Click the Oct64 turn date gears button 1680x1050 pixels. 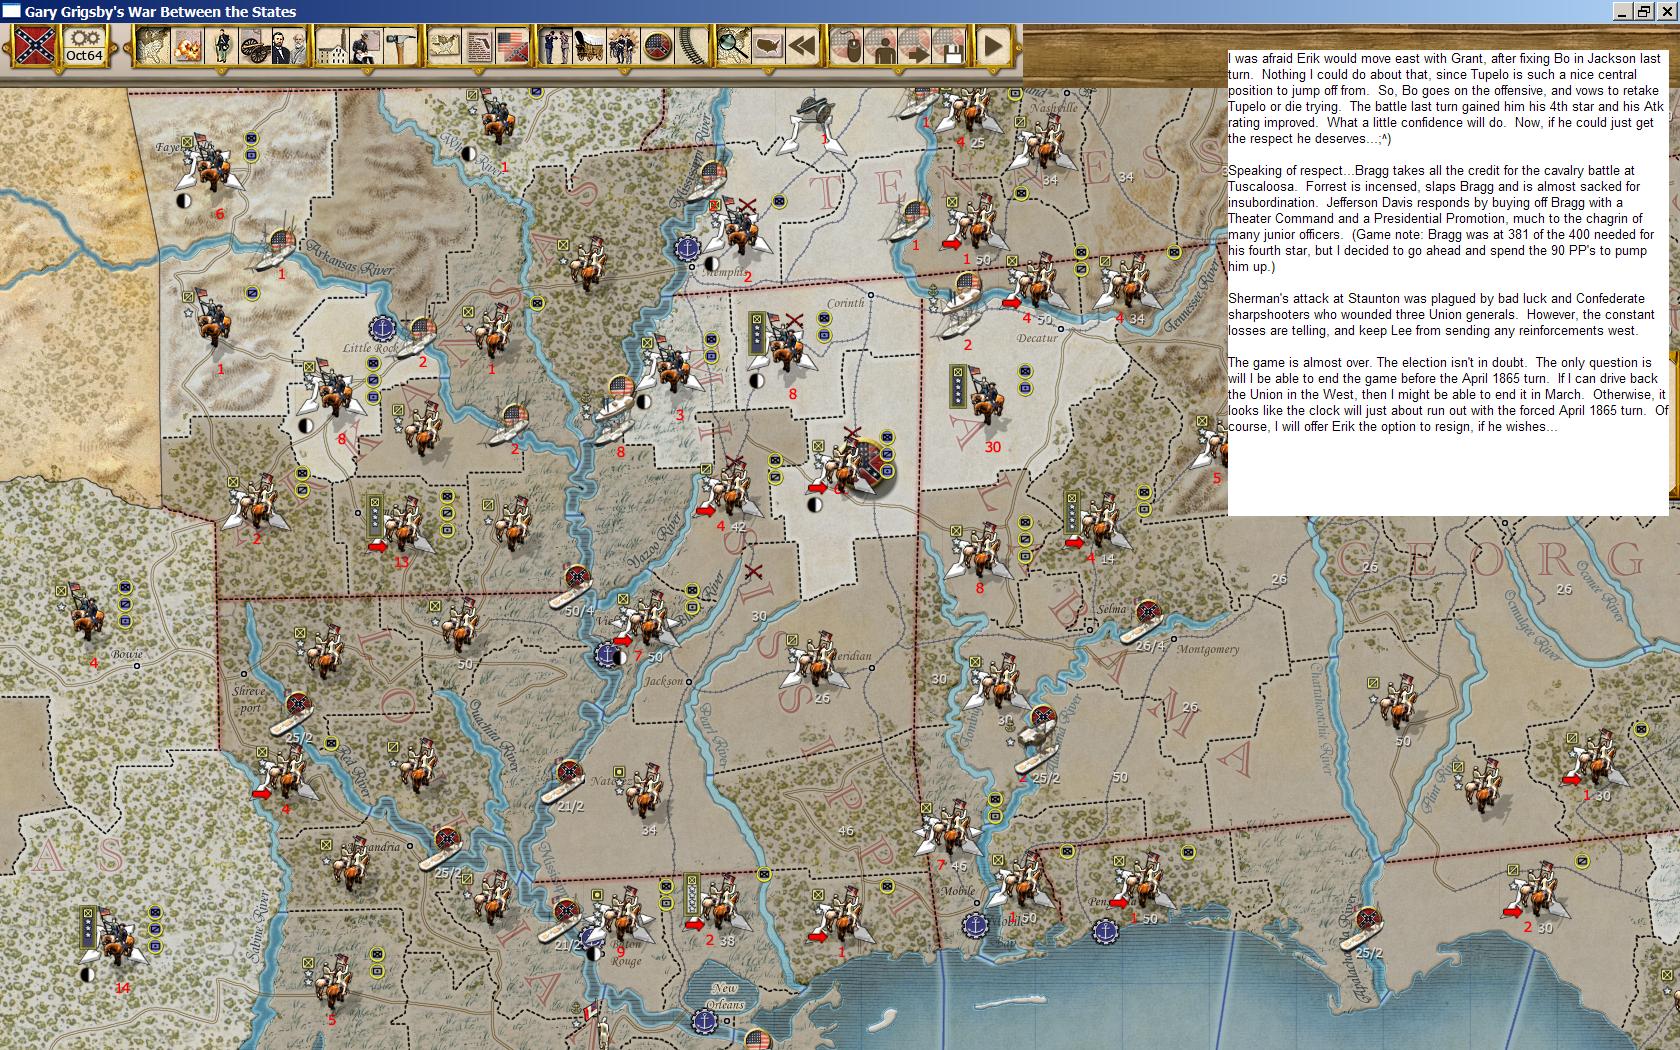[84, 46]
